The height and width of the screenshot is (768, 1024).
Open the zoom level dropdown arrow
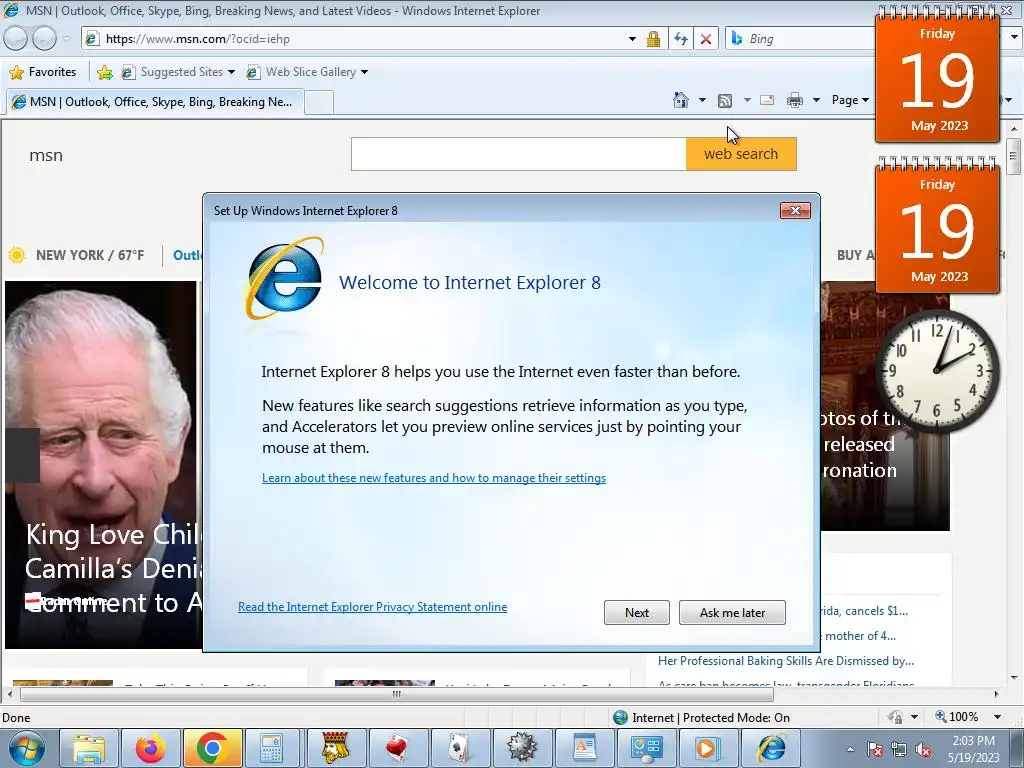998,717
